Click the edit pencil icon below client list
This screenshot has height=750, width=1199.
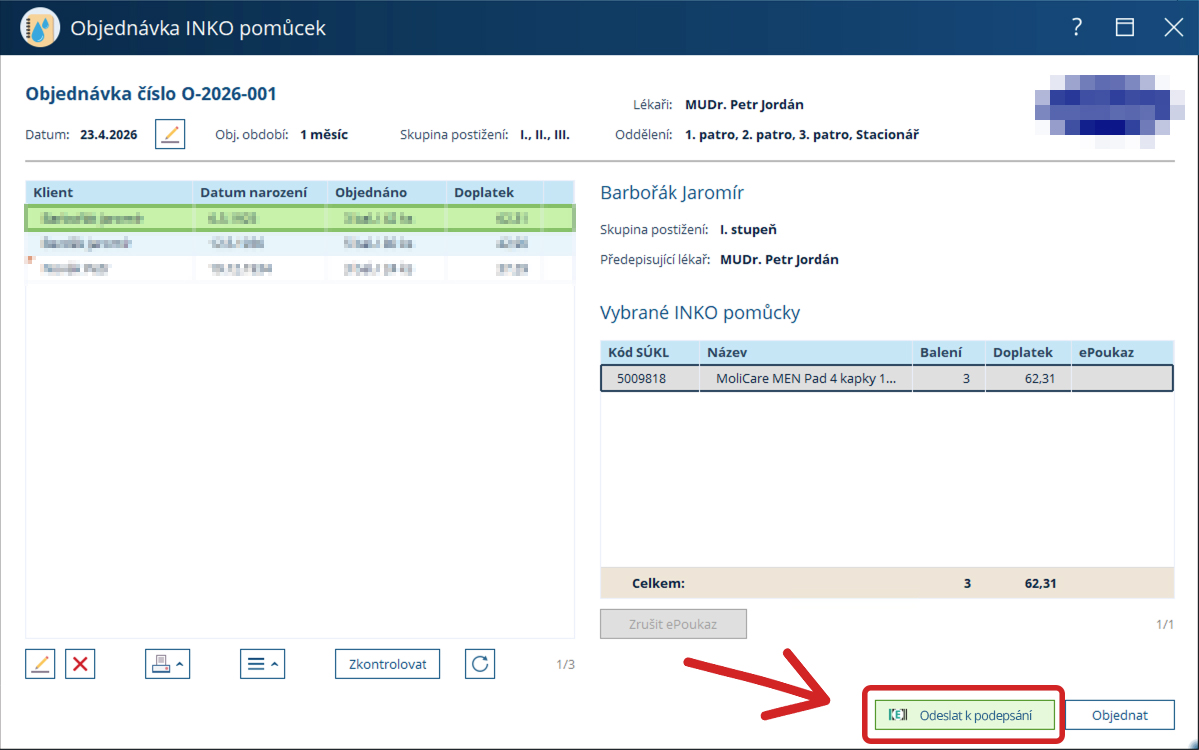tap(40, 664)
